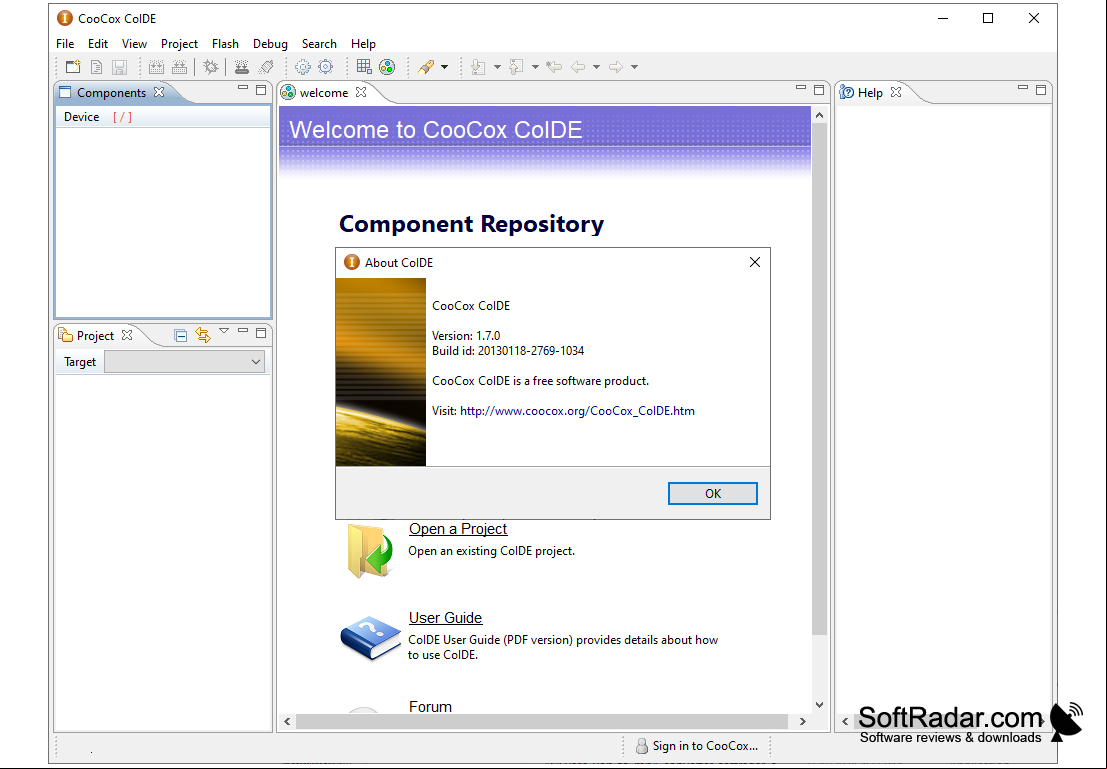This screenshot has width=1107, height=769.
Task: Open the Forward history dropdown arrow
Action: coord(635,67)
